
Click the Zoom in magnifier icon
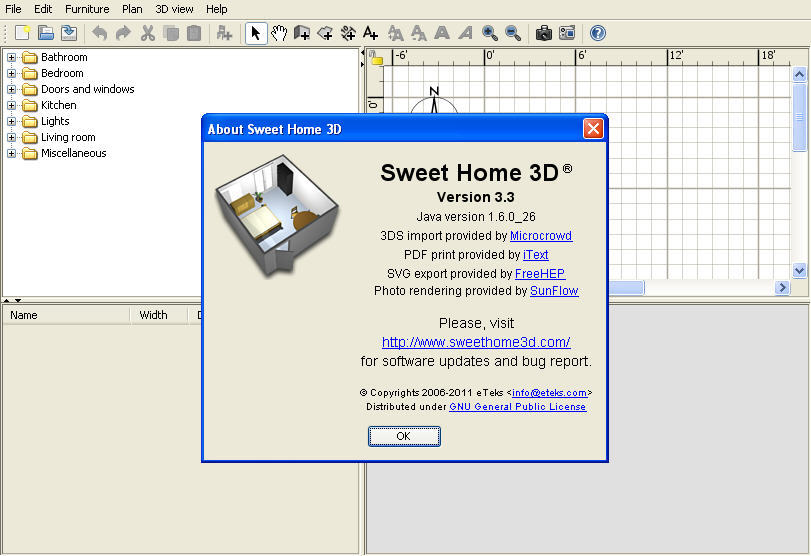point(490,33)
